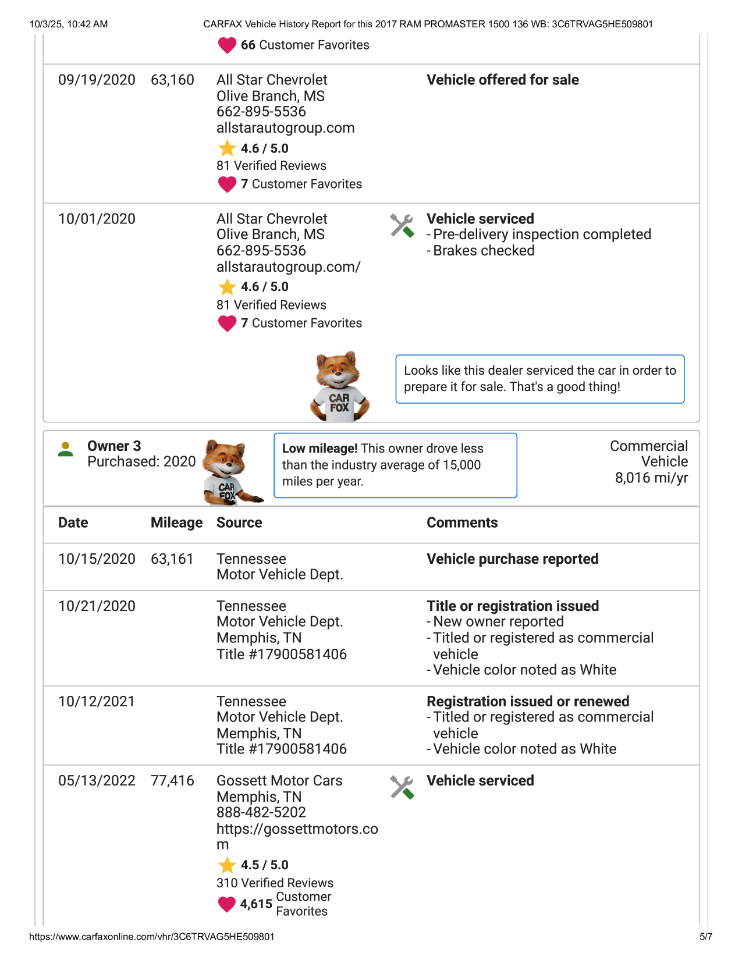Click the Gossett Motor Cars phone number 888-482-5202
This screenshot has height=960, width=742.
(x=261, y=813)
